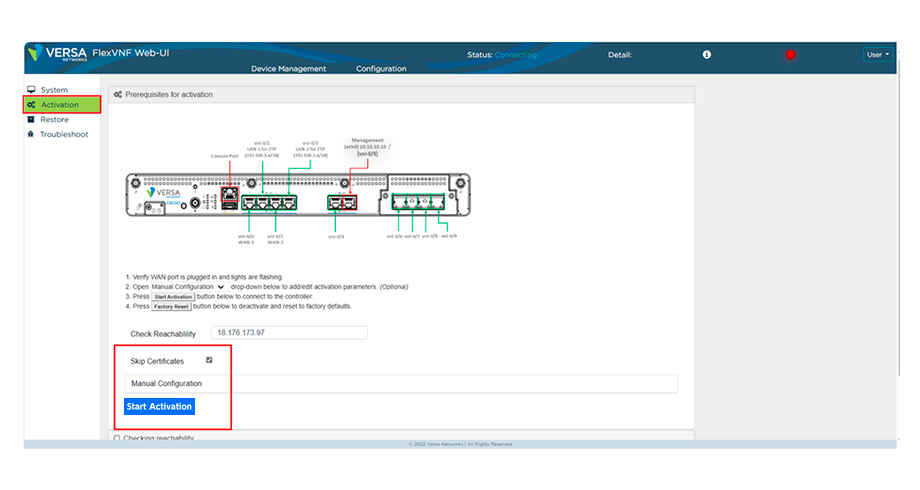This screenshot has width=920, height=490.
Task: Toggle the Checking reachability checkbox
Action: (117, 438)
